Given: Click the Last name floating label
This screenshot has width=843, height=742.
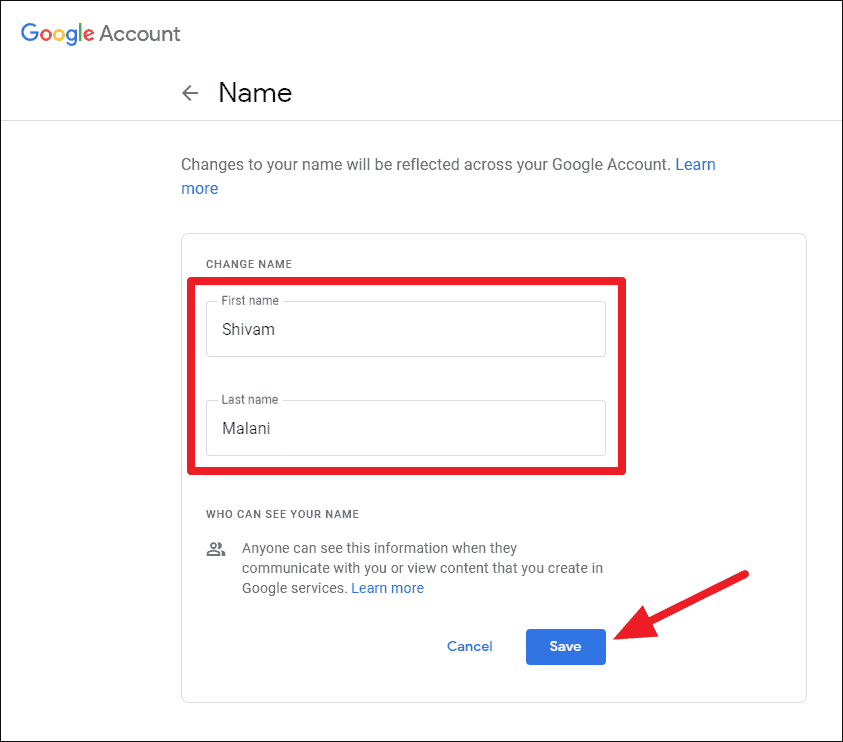Looking at the screenshot, I should pyautogui.click(x=248, y=399).
